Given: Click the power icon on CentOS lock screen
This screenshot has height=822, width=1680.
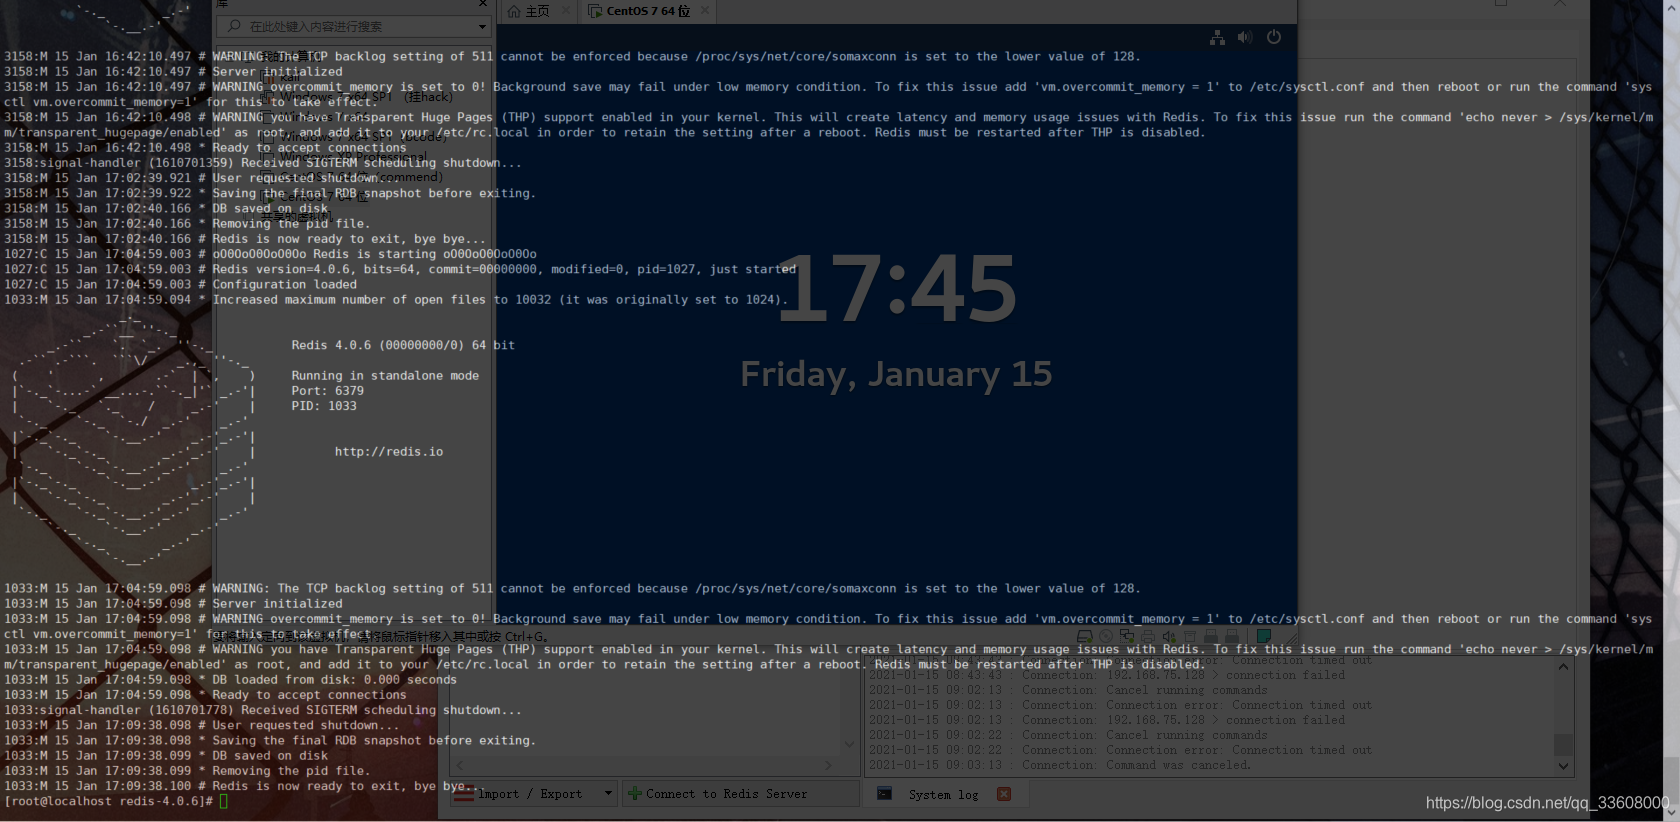Looking at the screenshot, I should [1274, 37].
